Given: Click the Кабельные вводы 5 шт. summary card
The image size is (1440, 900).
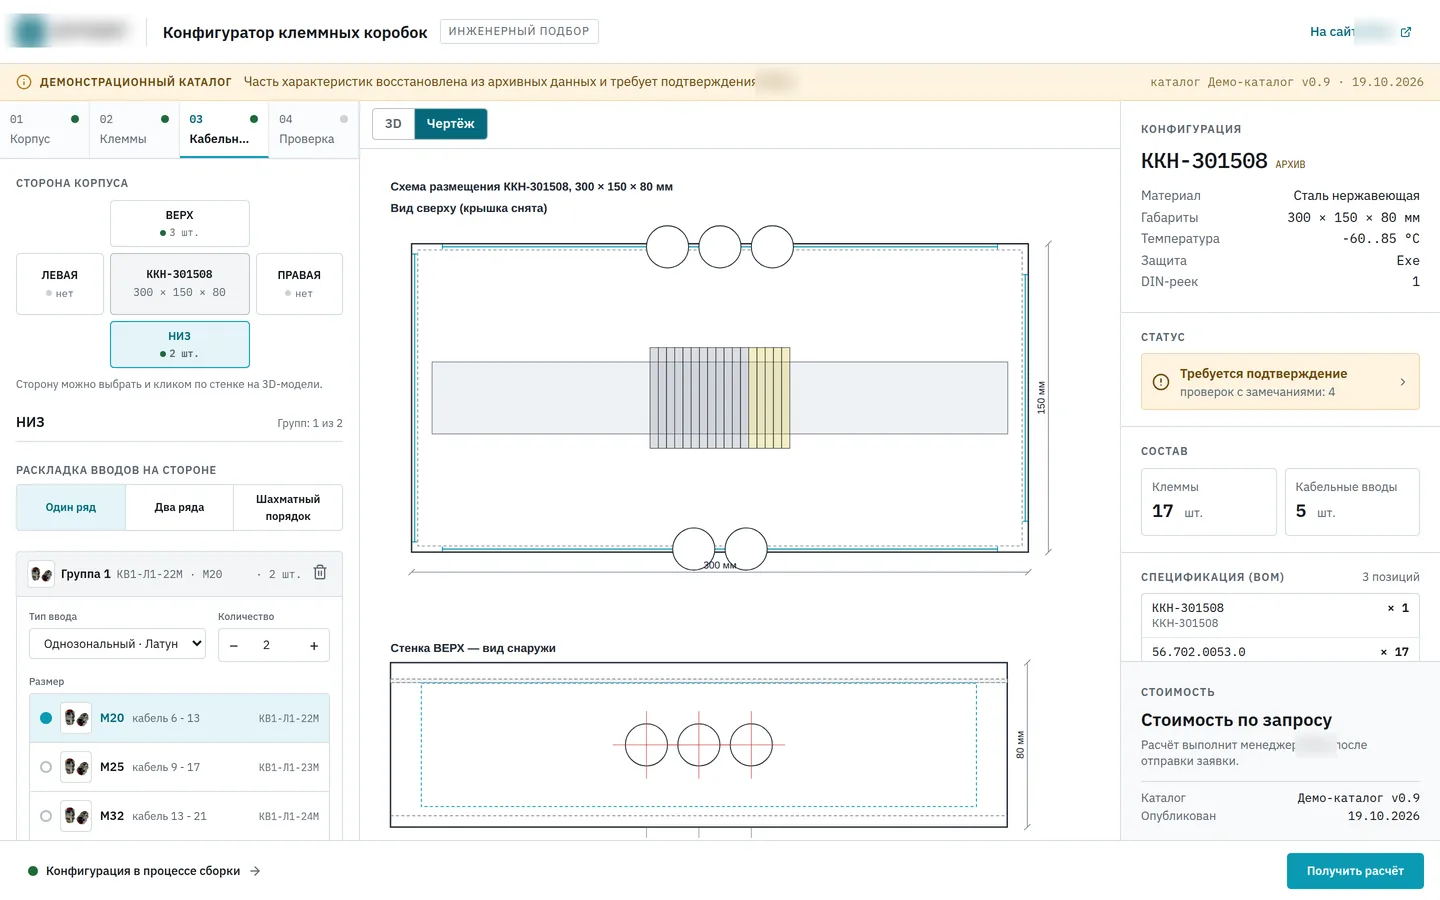Looking at the screenshot, I should [x=1352, y=502].
